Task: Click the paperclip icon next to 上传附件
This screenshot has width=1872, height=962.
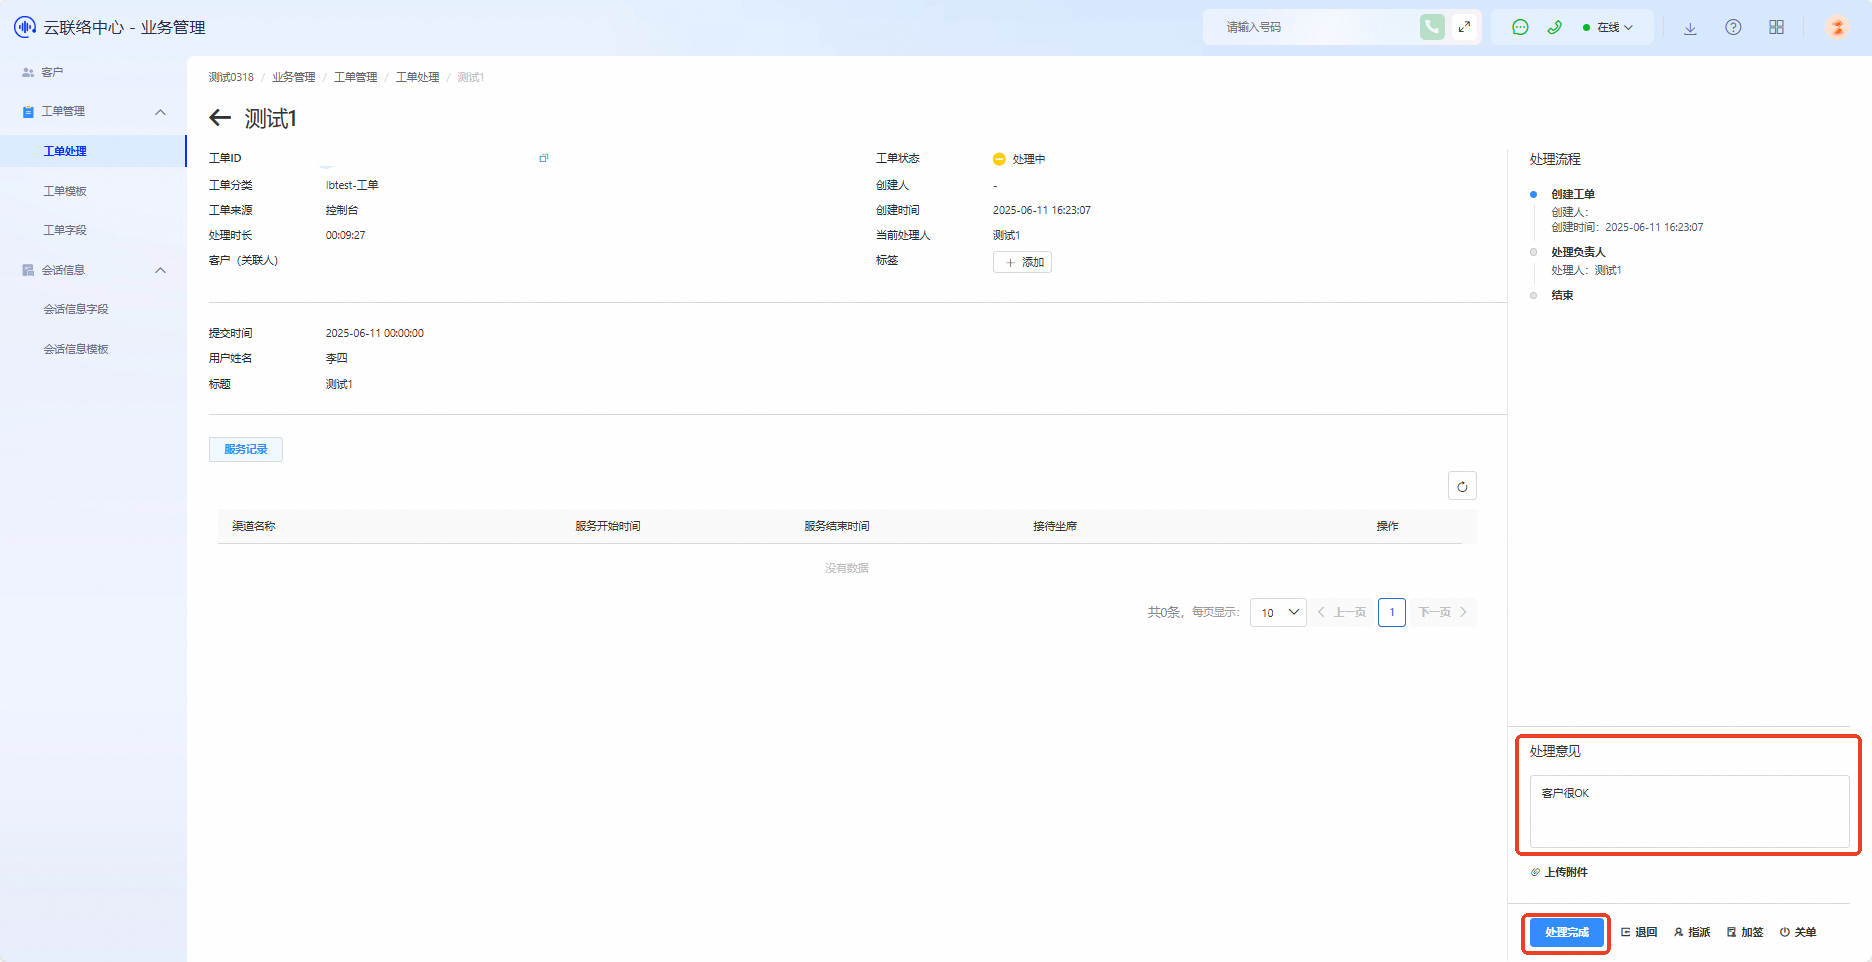Action: coord(1535,872)
